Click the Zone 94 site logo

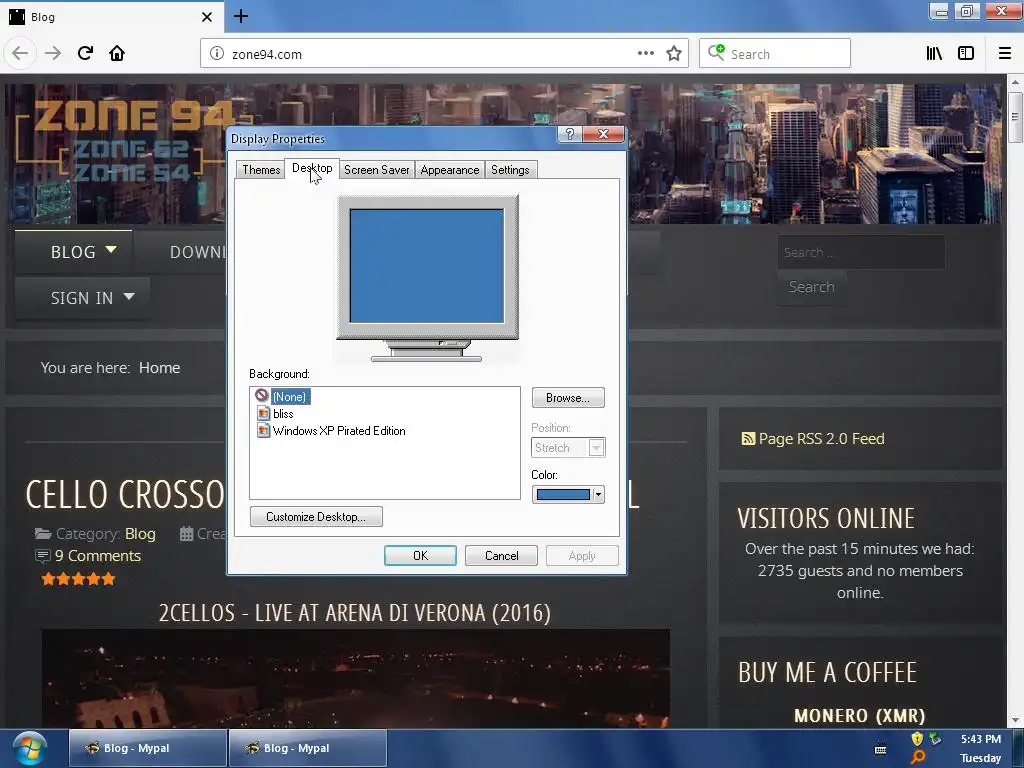point(134,142)
